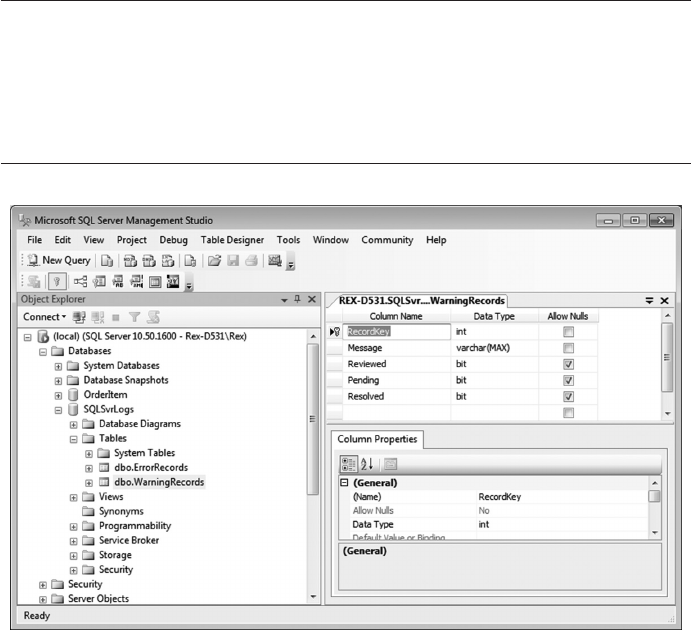This screenshot has height=630, width=691.
Task: Pin the Object Explorer panel
Action: click(297, 299)
